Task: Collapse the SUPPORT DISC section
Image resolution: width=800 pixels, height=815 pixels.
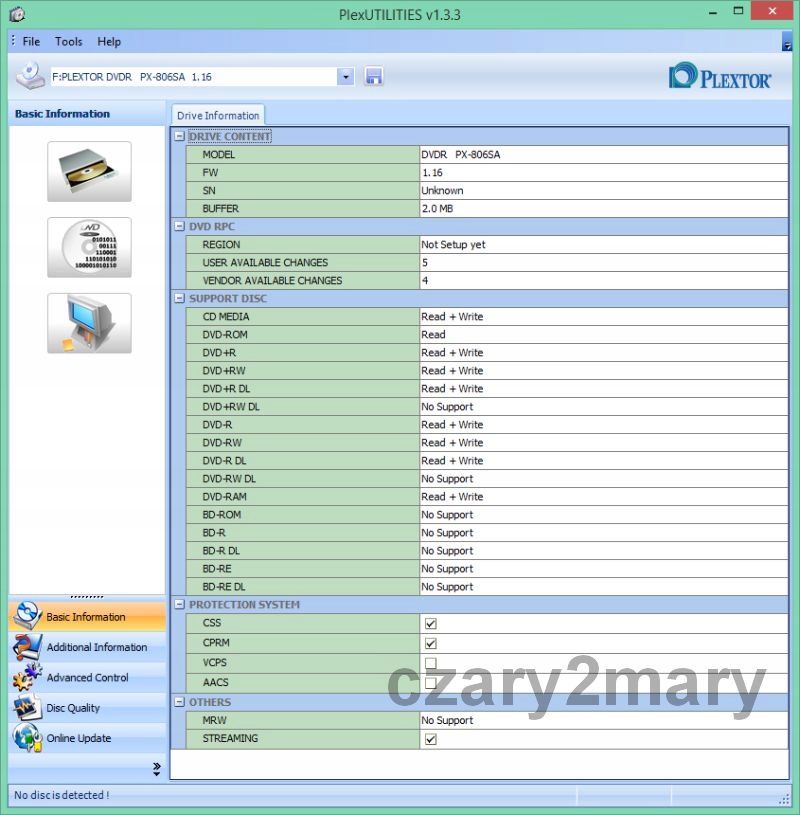Action: tap(179, 299)
